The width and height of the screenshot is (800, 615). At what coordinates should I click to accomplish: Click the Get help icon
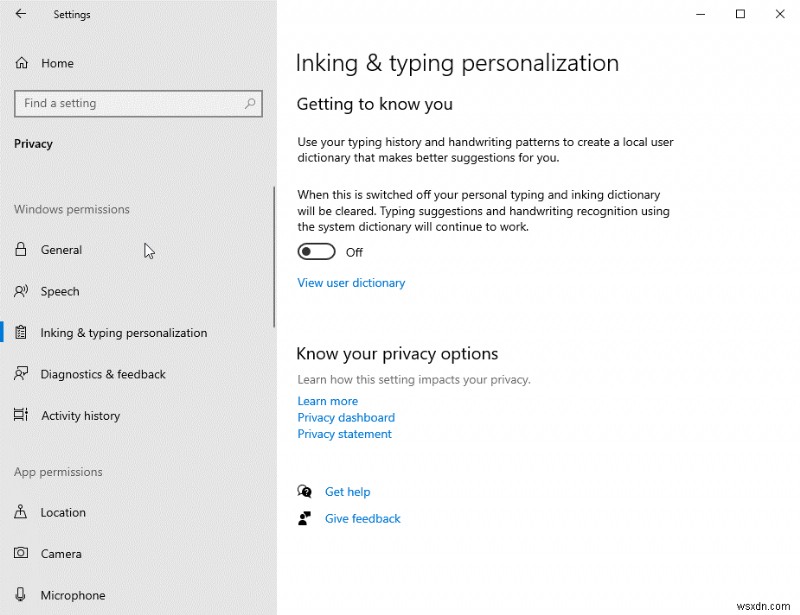pos(304,491)
